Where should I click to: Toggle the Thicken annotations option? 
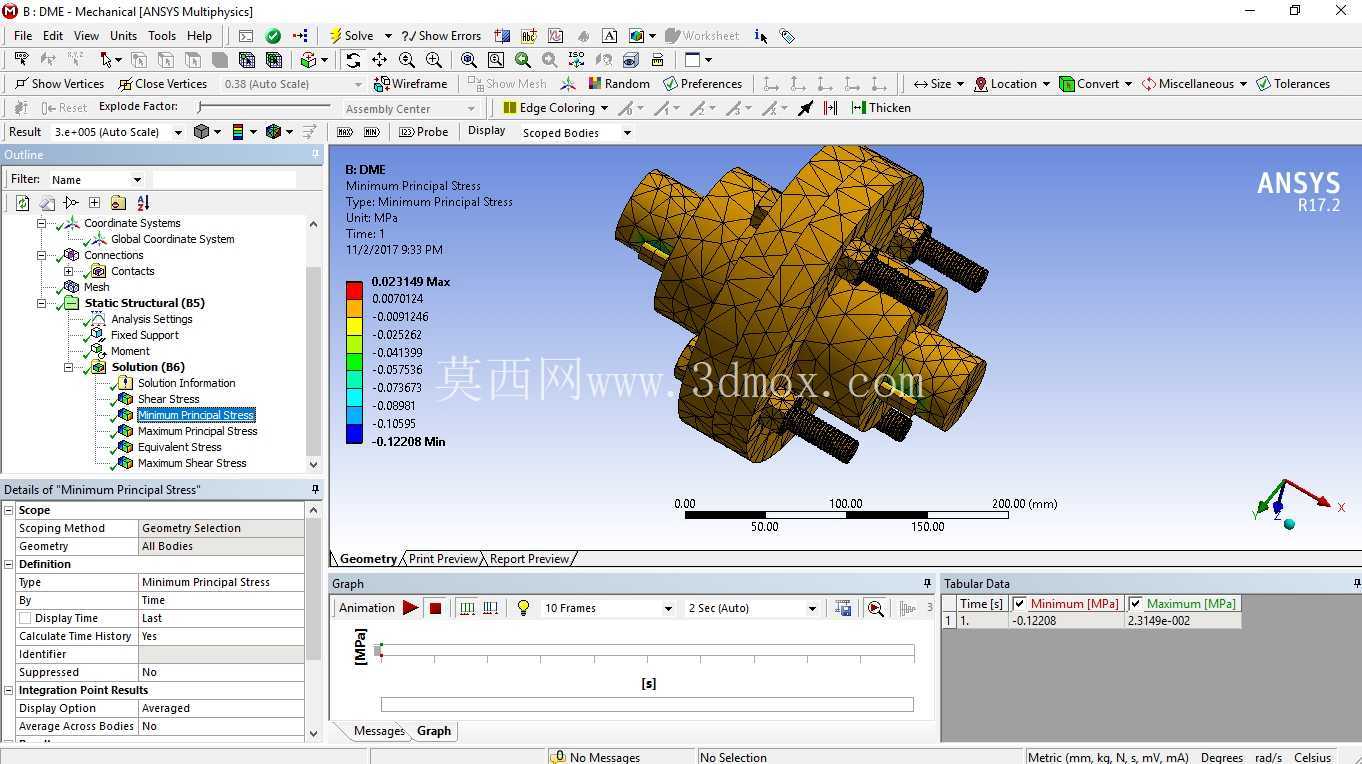tap(881, 108)
